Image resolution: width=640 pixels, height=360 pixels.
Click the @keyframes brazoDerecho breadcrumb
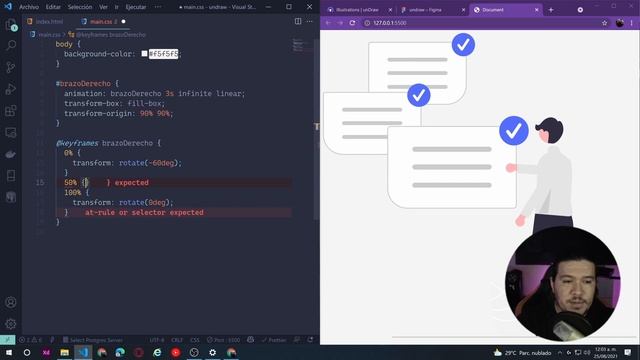pos(111,35)
